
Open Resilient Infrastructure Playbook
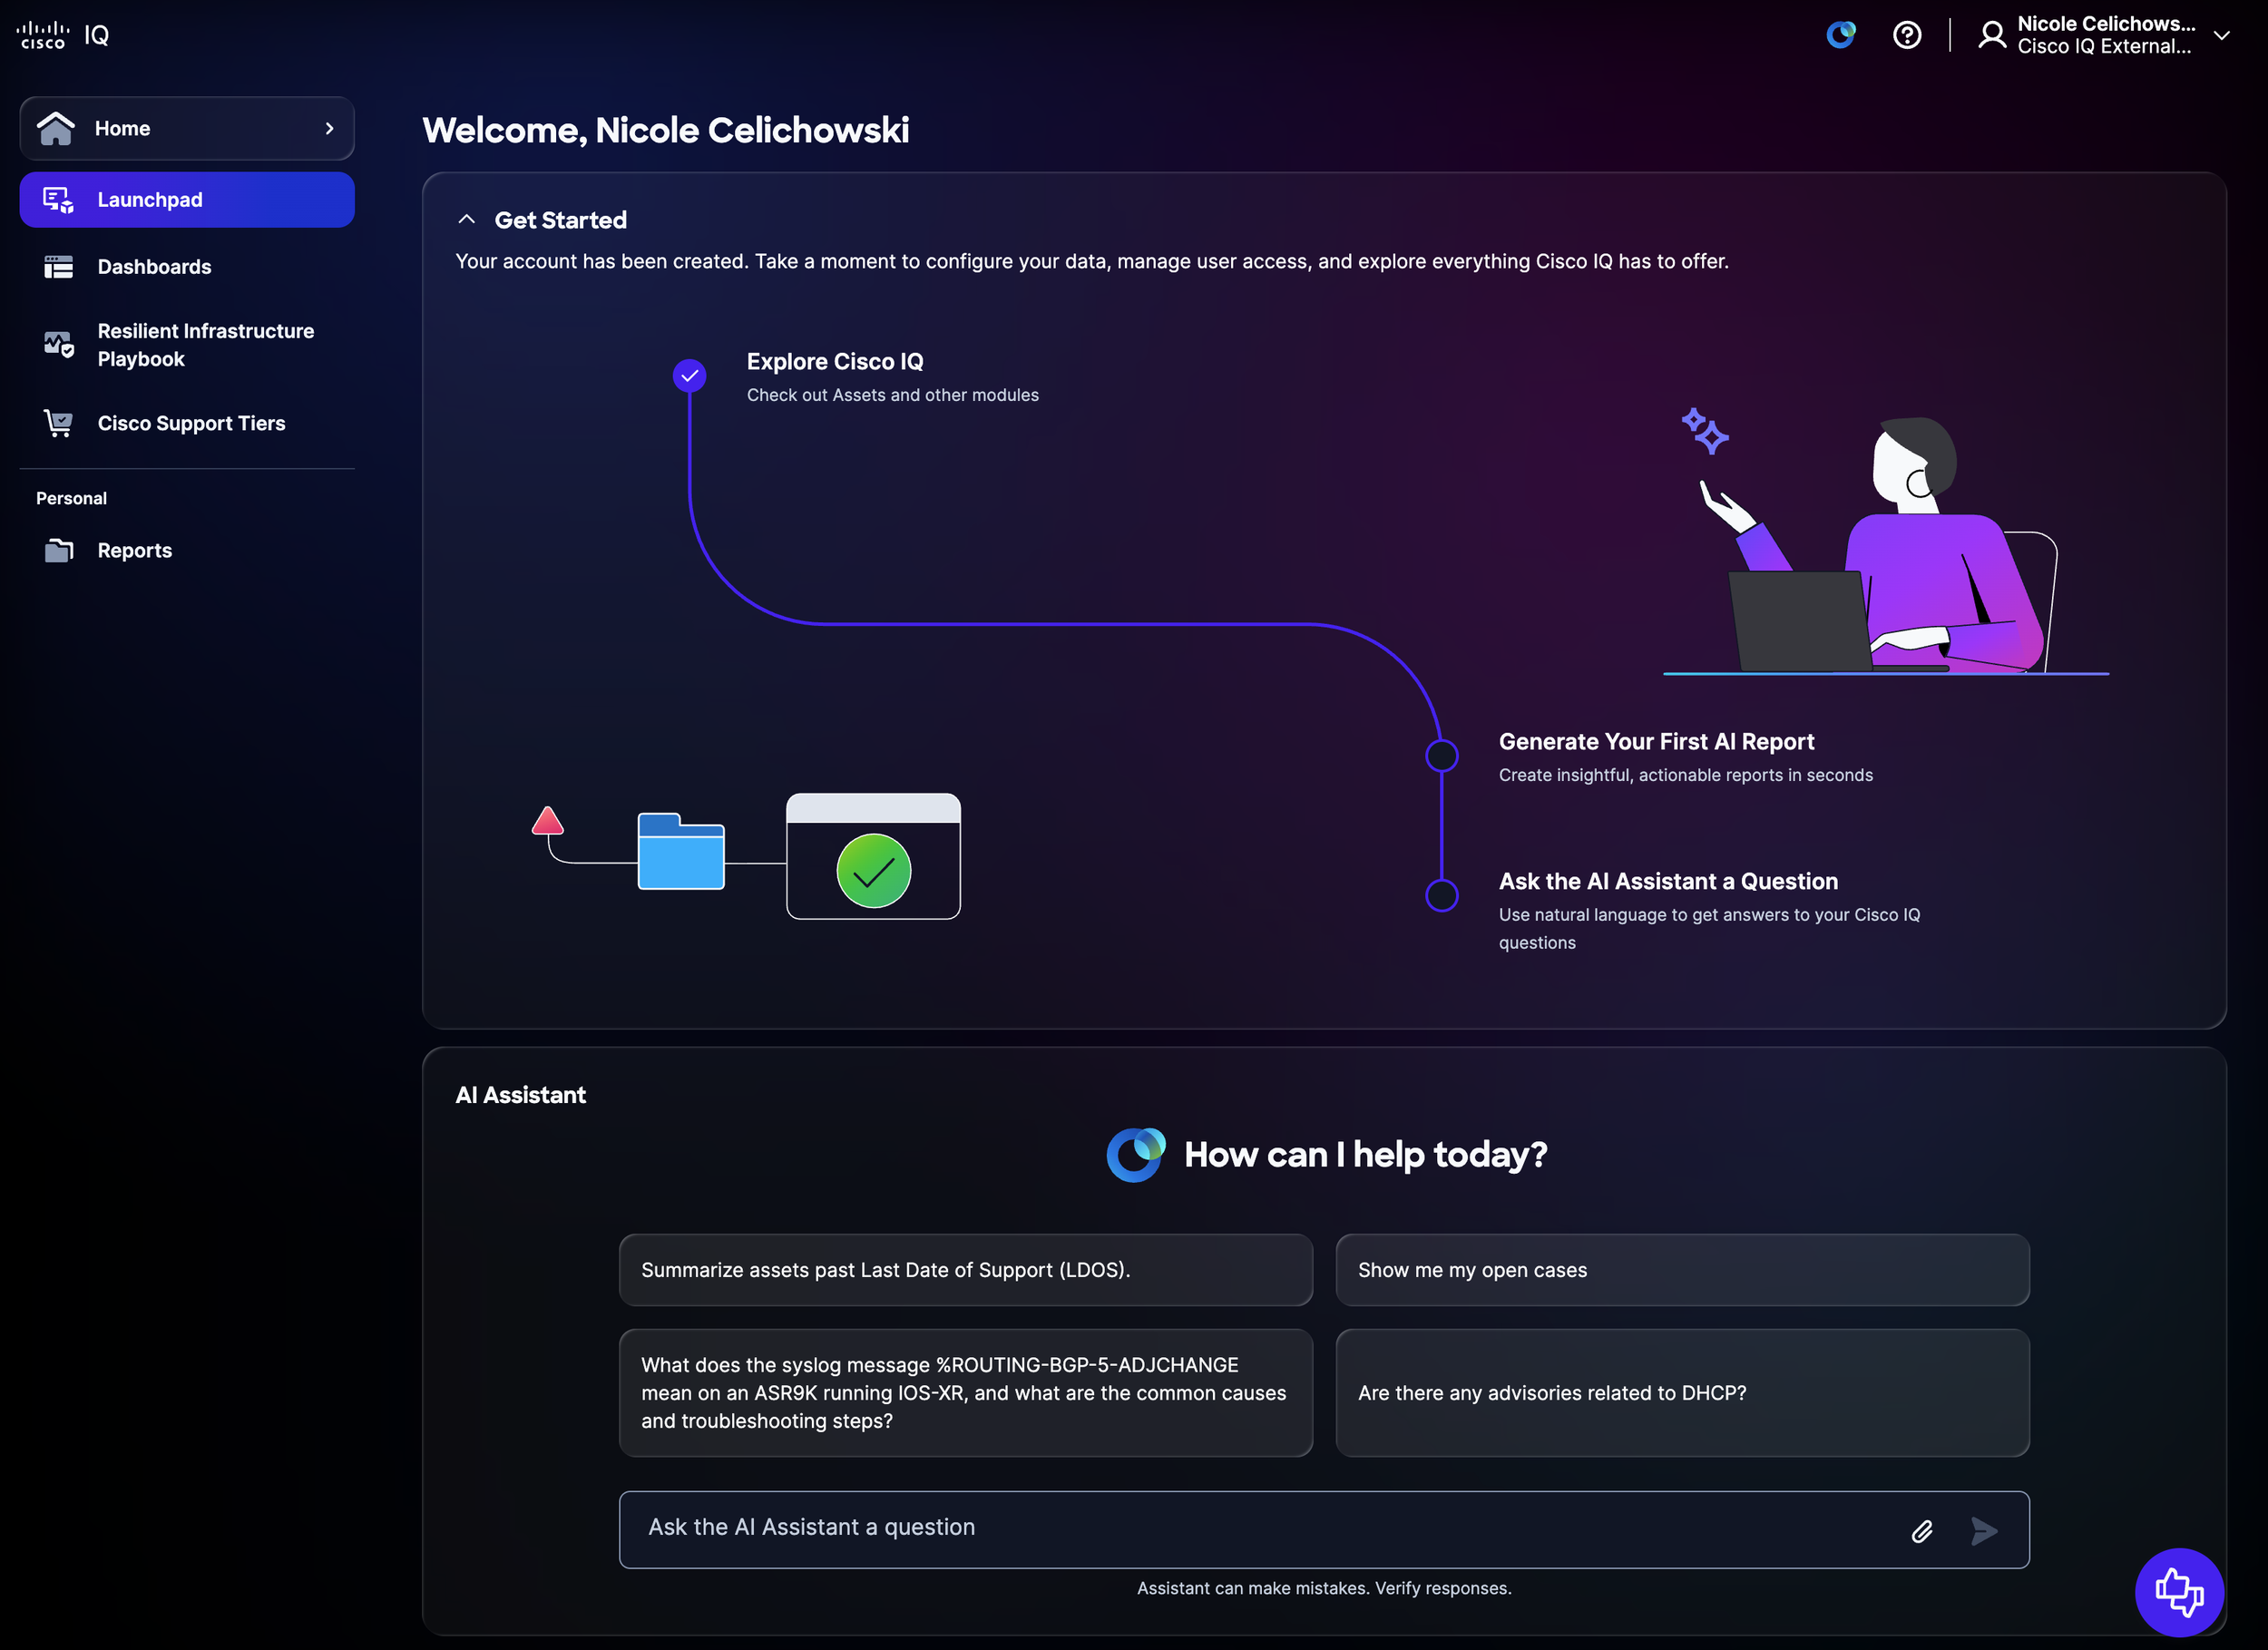(187, 345)
